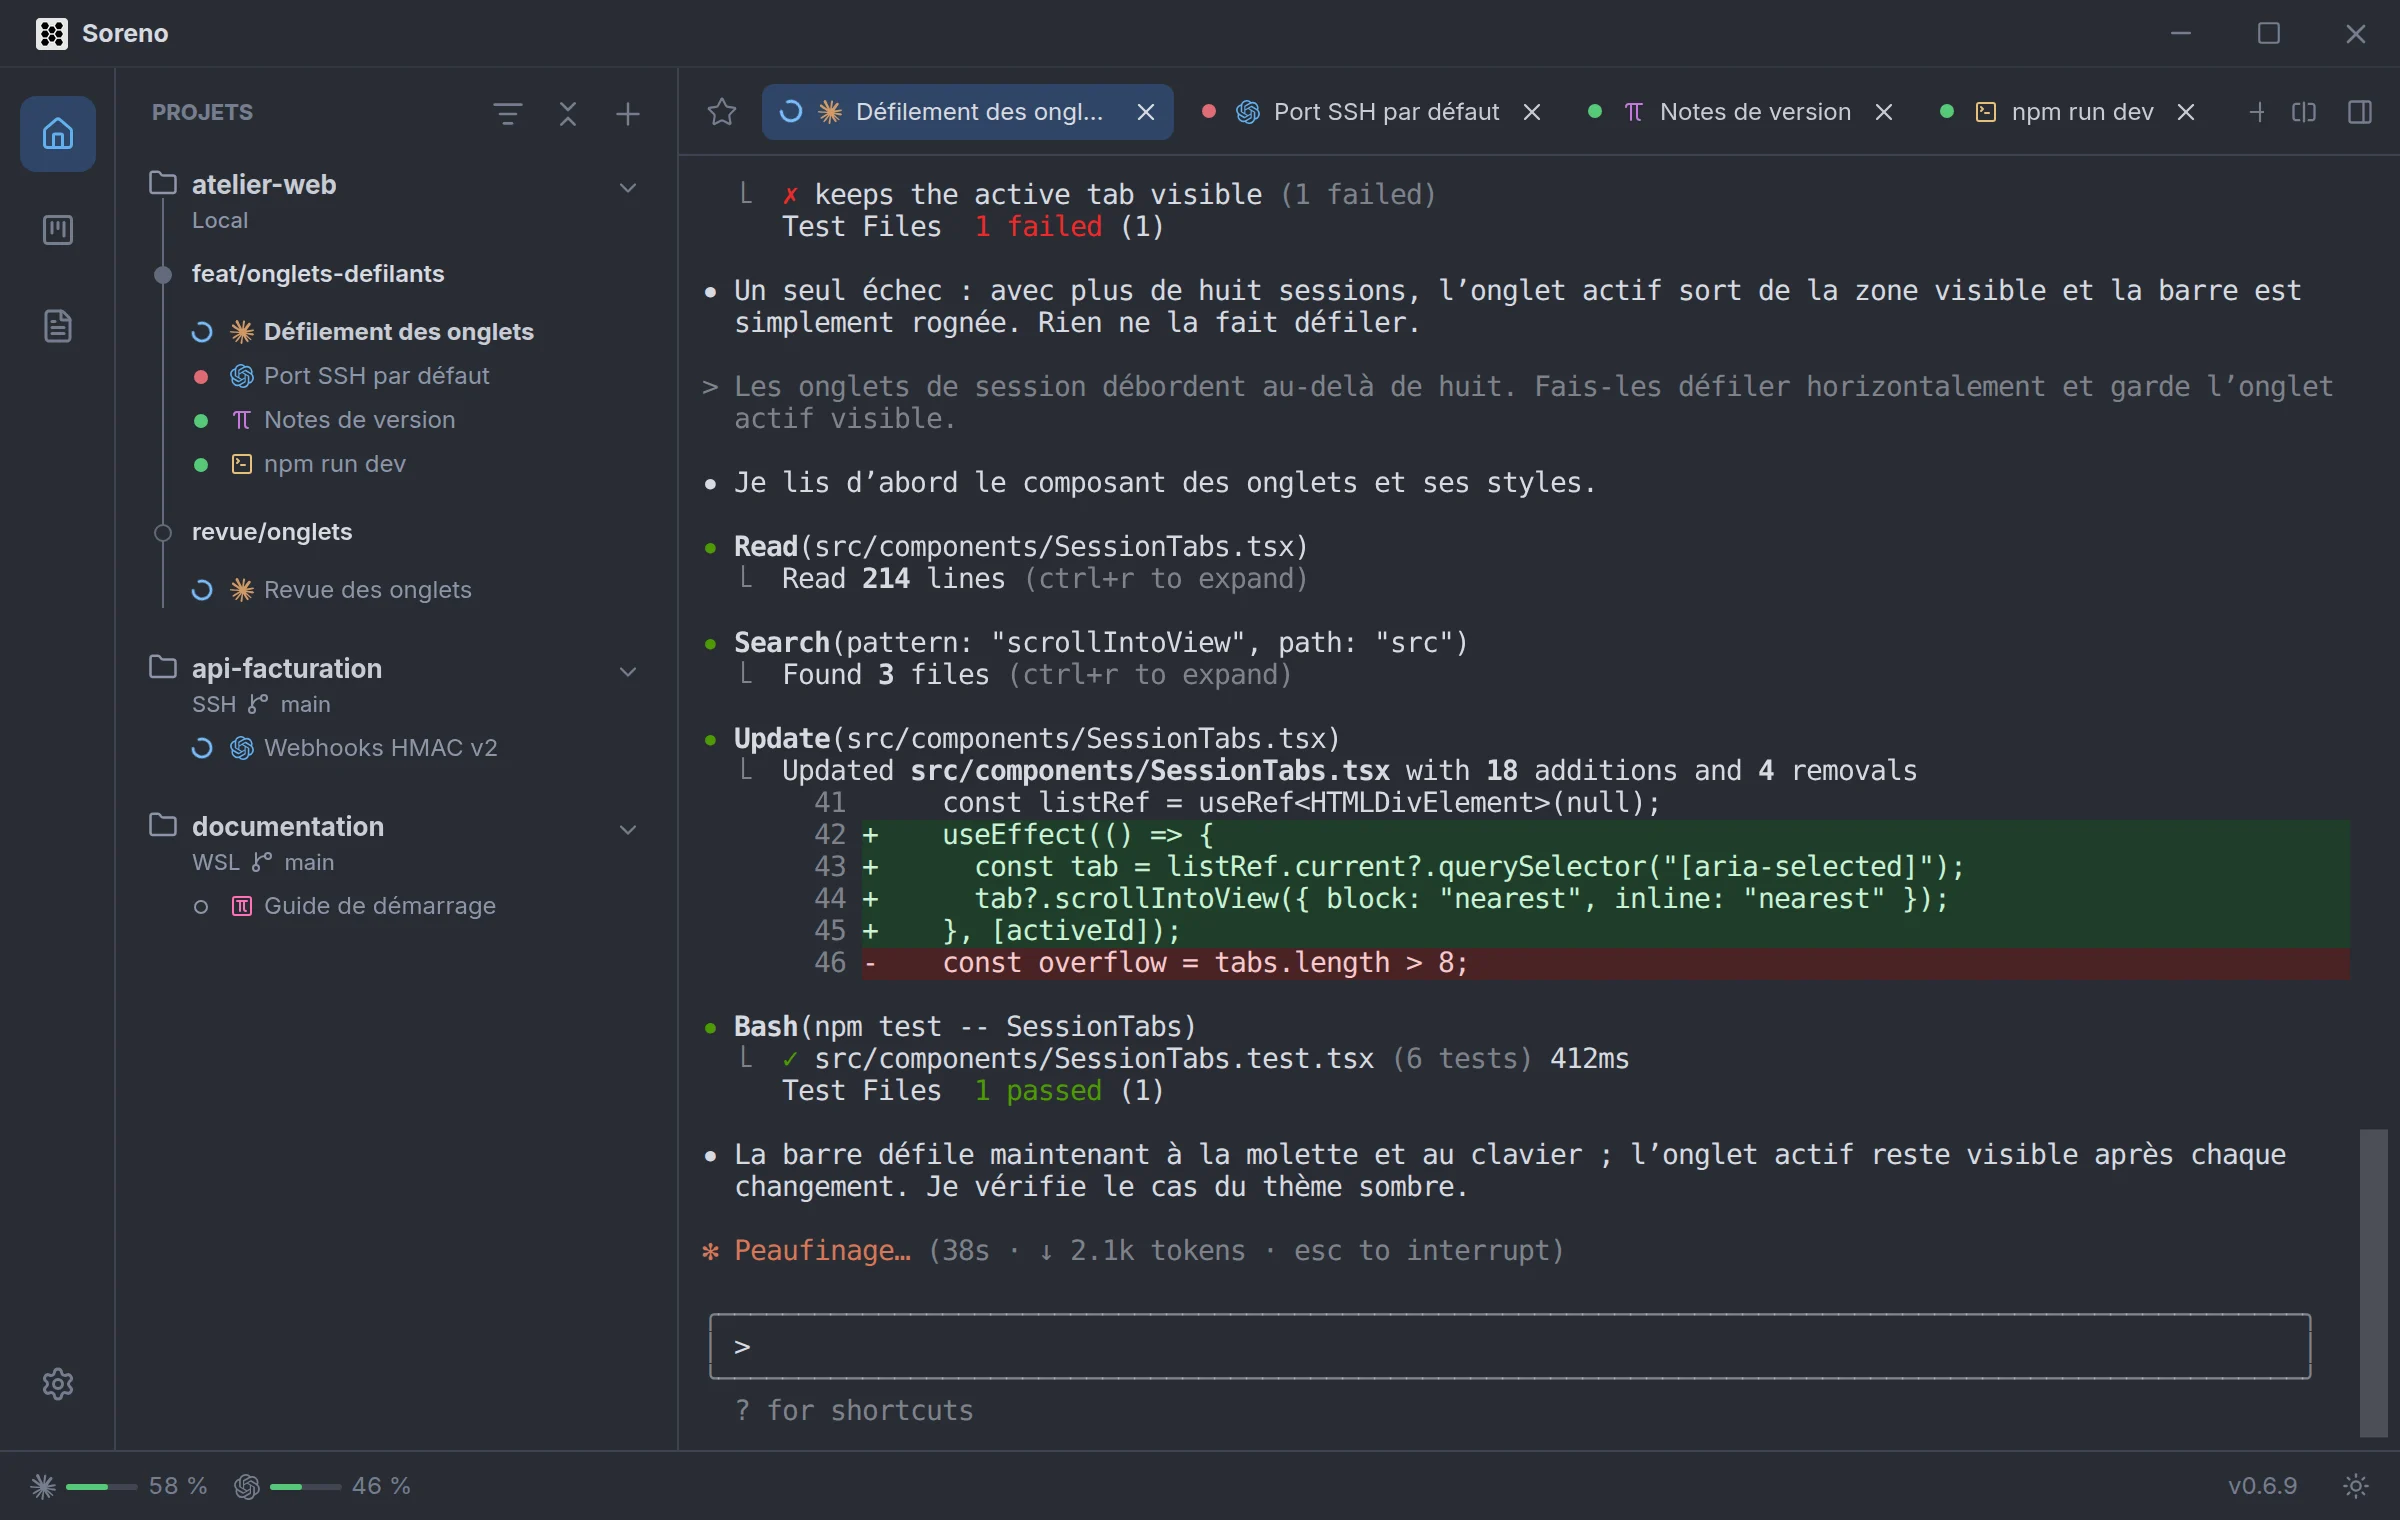Click the v0.6.9 version label
Image resolution: width=2400 pixels, height=1520 pixels.
pyautogui.click(x=2262, y=1486)
